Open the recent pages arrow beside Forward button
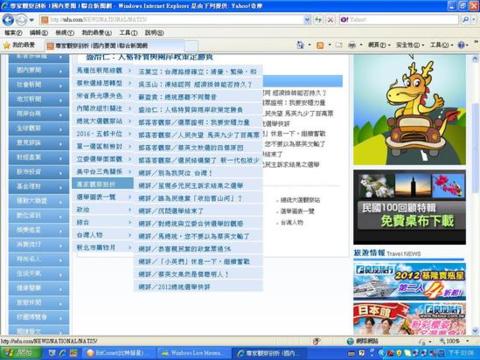The height and width of the screenshot is (360, 480). tap(32, 20)
